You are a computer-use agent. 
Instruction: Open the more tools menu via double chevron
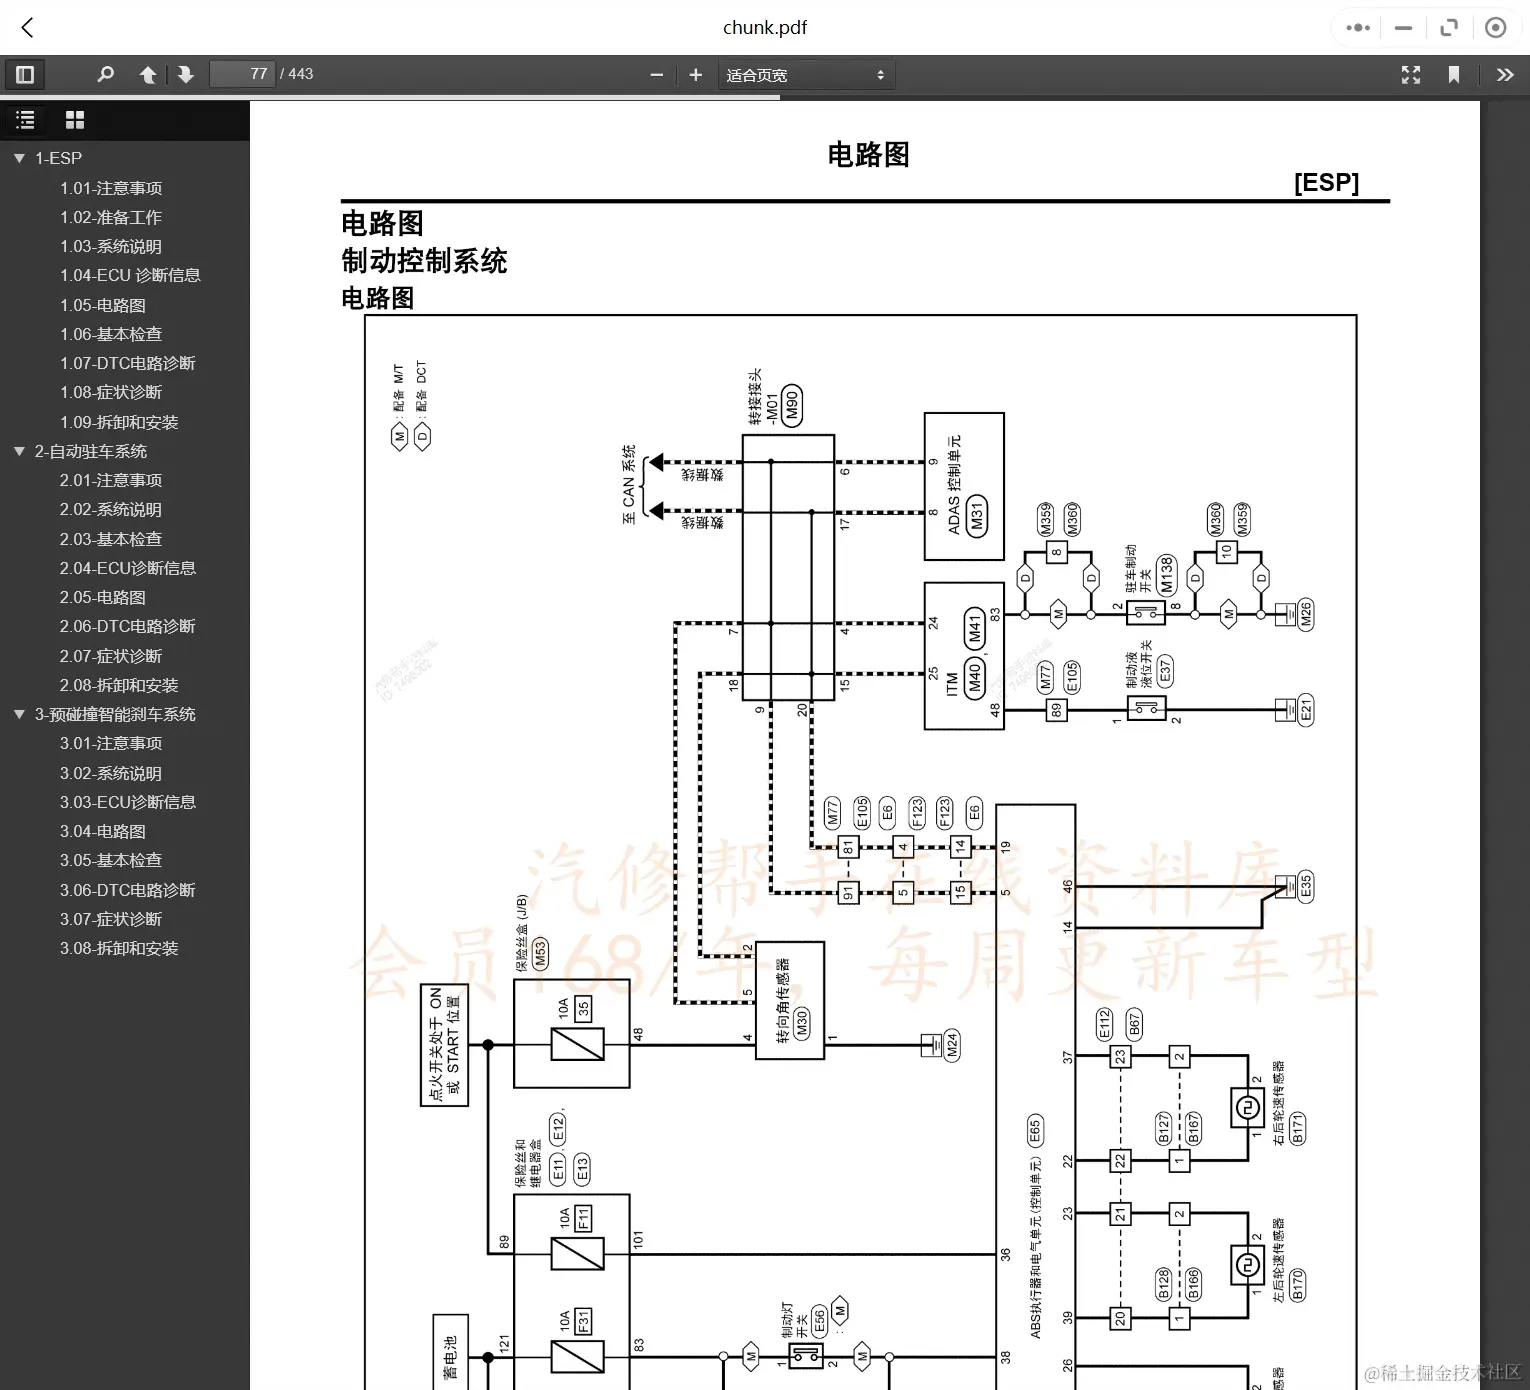1505,74
